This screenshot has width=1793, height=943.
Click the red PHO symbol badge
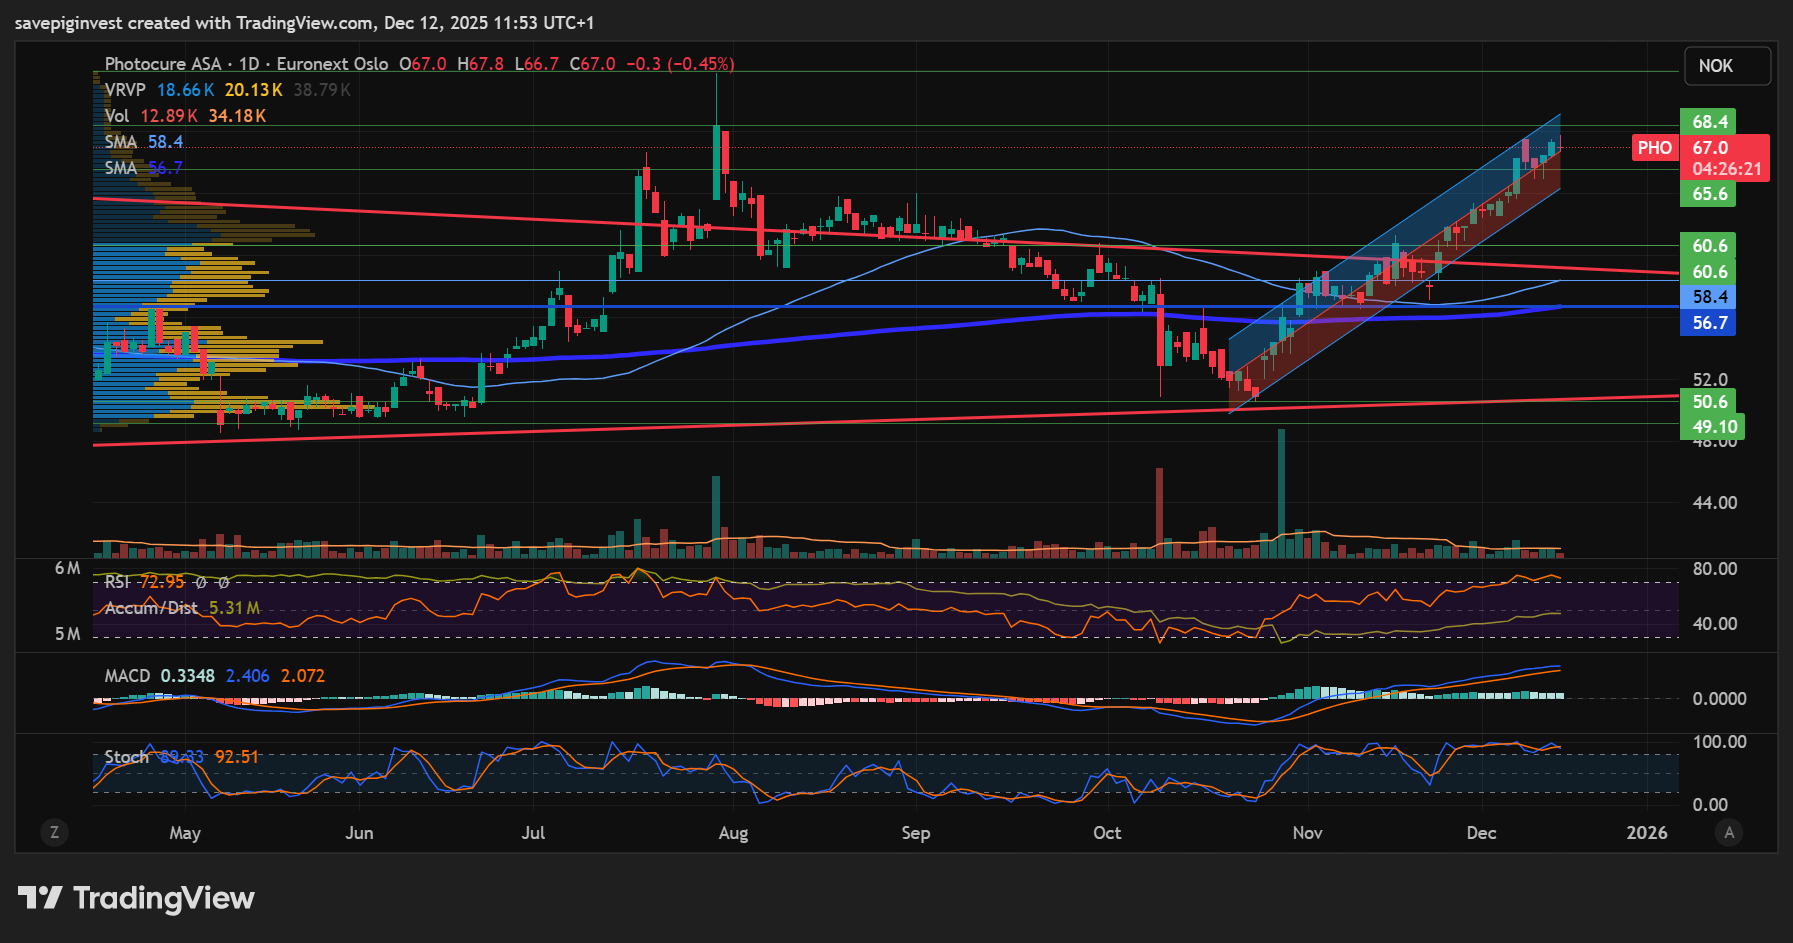1654,148
